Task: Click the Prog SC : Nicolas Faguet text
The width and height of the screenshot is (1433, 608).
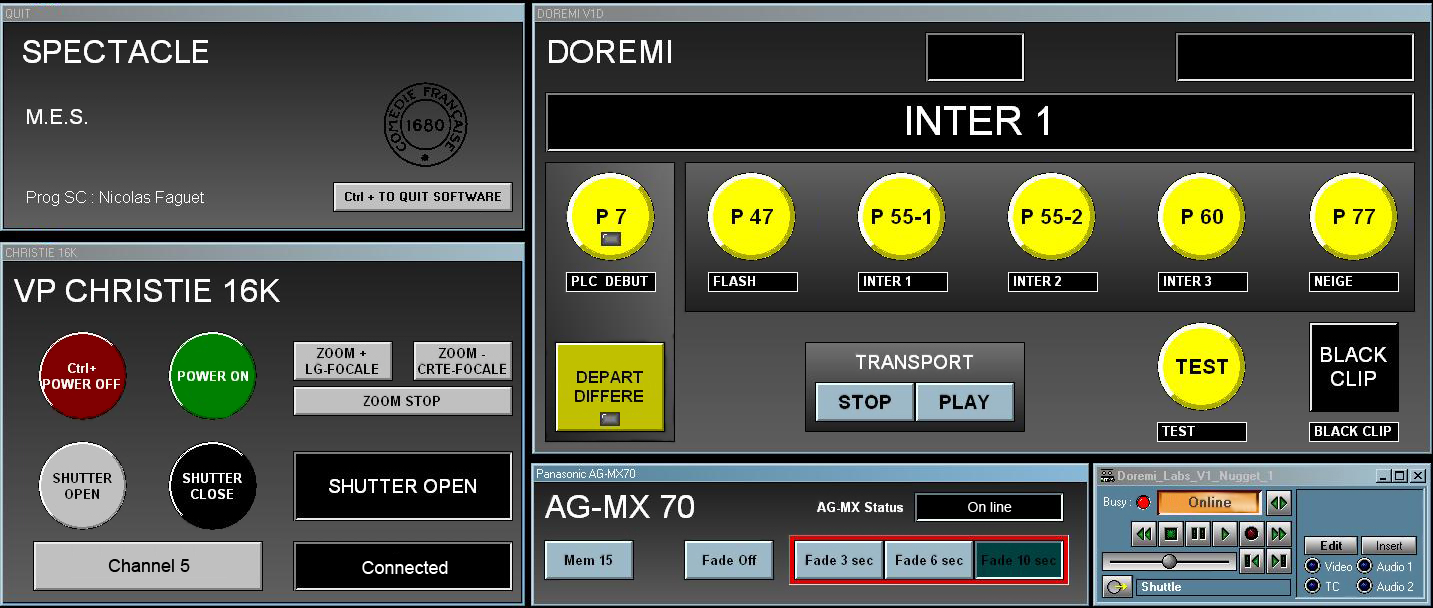Action: (115, 197)
